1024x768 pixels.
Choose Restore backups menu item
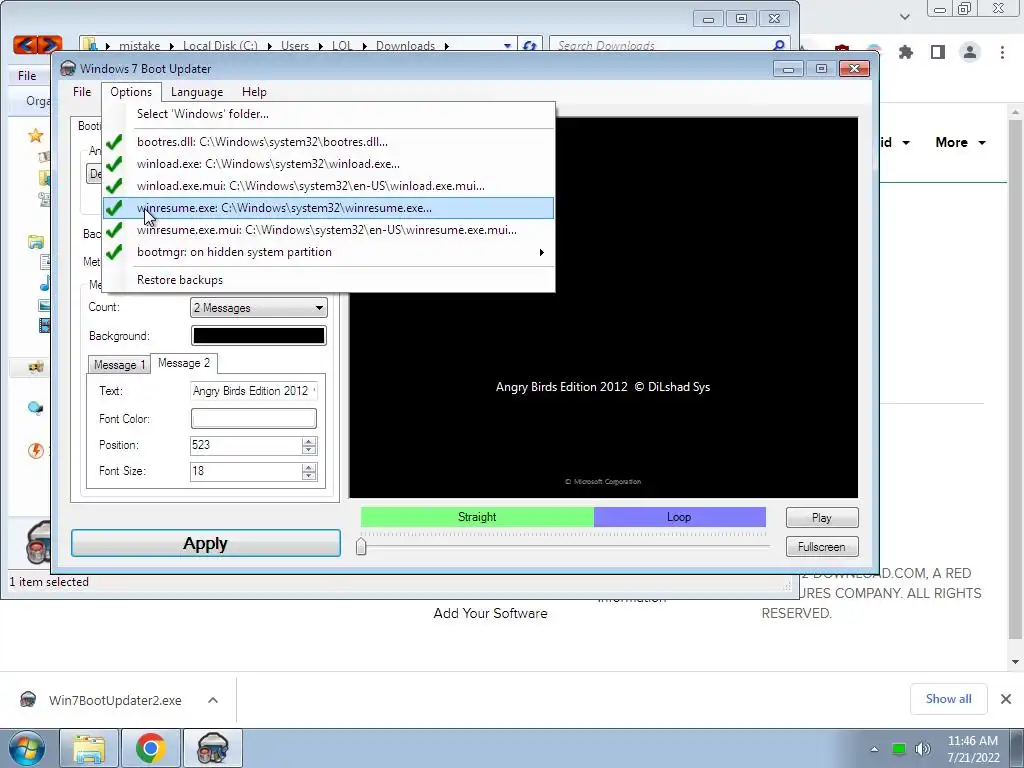(329, 280)
